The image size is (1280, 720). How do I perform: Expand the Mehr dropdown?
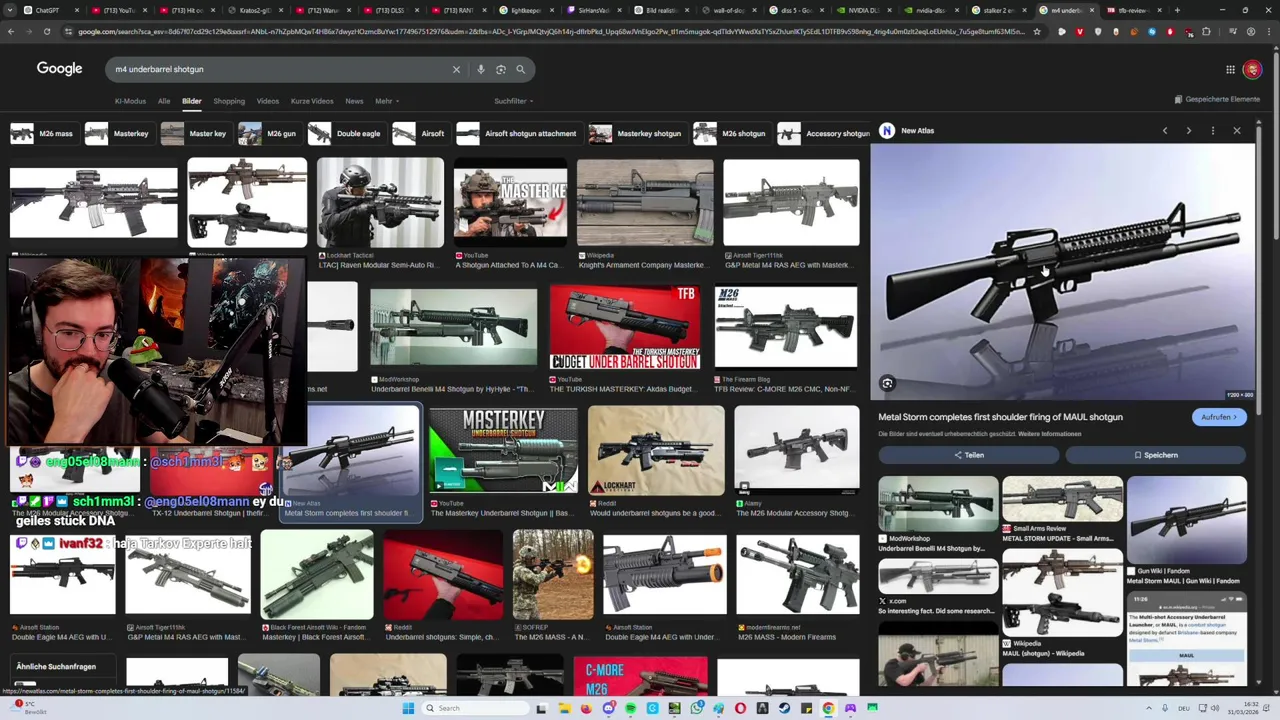tap(387, 101)
